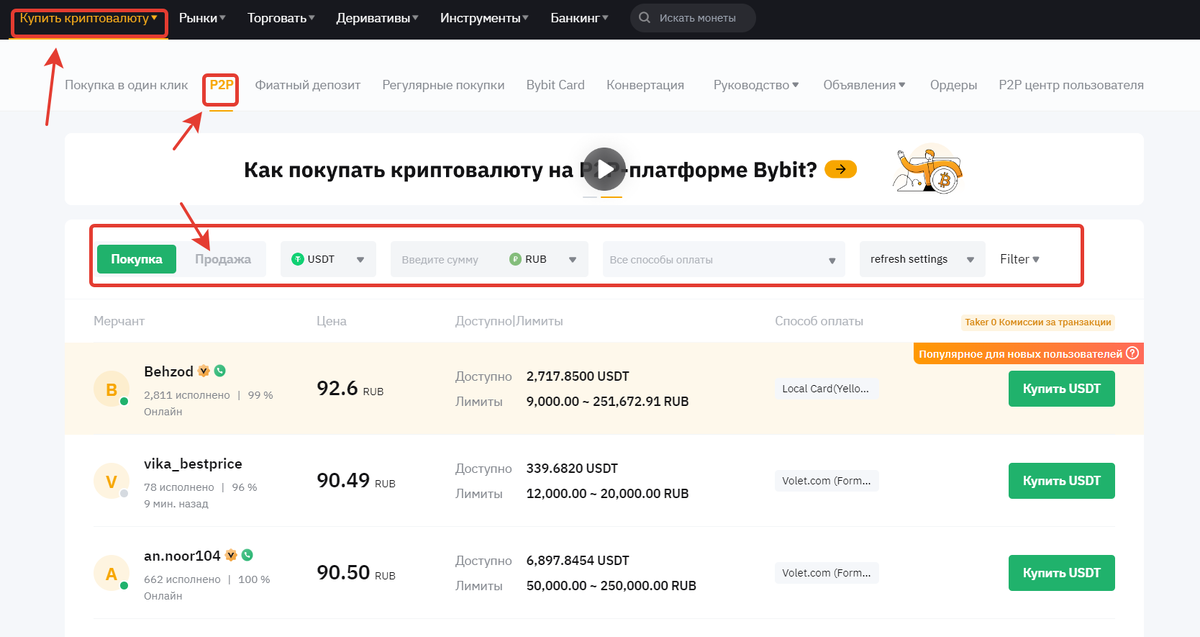
Task: Select the P2P tab
Action: pyautogui.click(x=221, y=85)
